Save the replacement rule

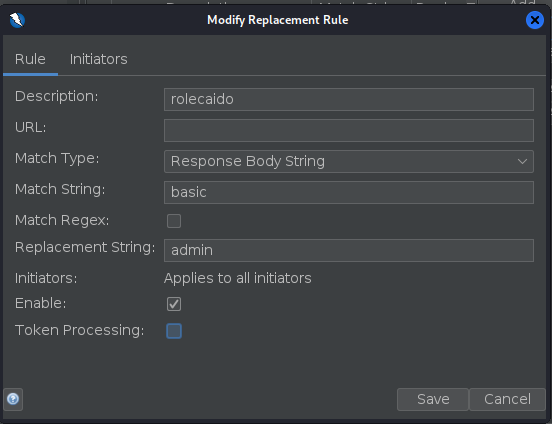pos(433,399)
